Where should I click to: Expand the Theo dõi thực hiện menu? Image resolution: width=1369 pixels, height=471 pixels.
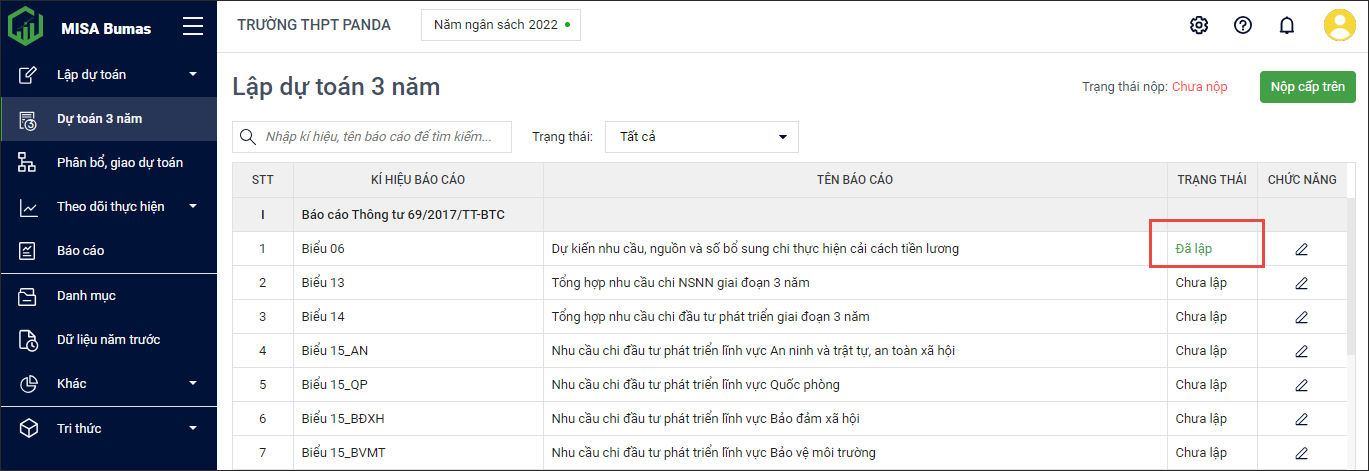pos(108,207)
